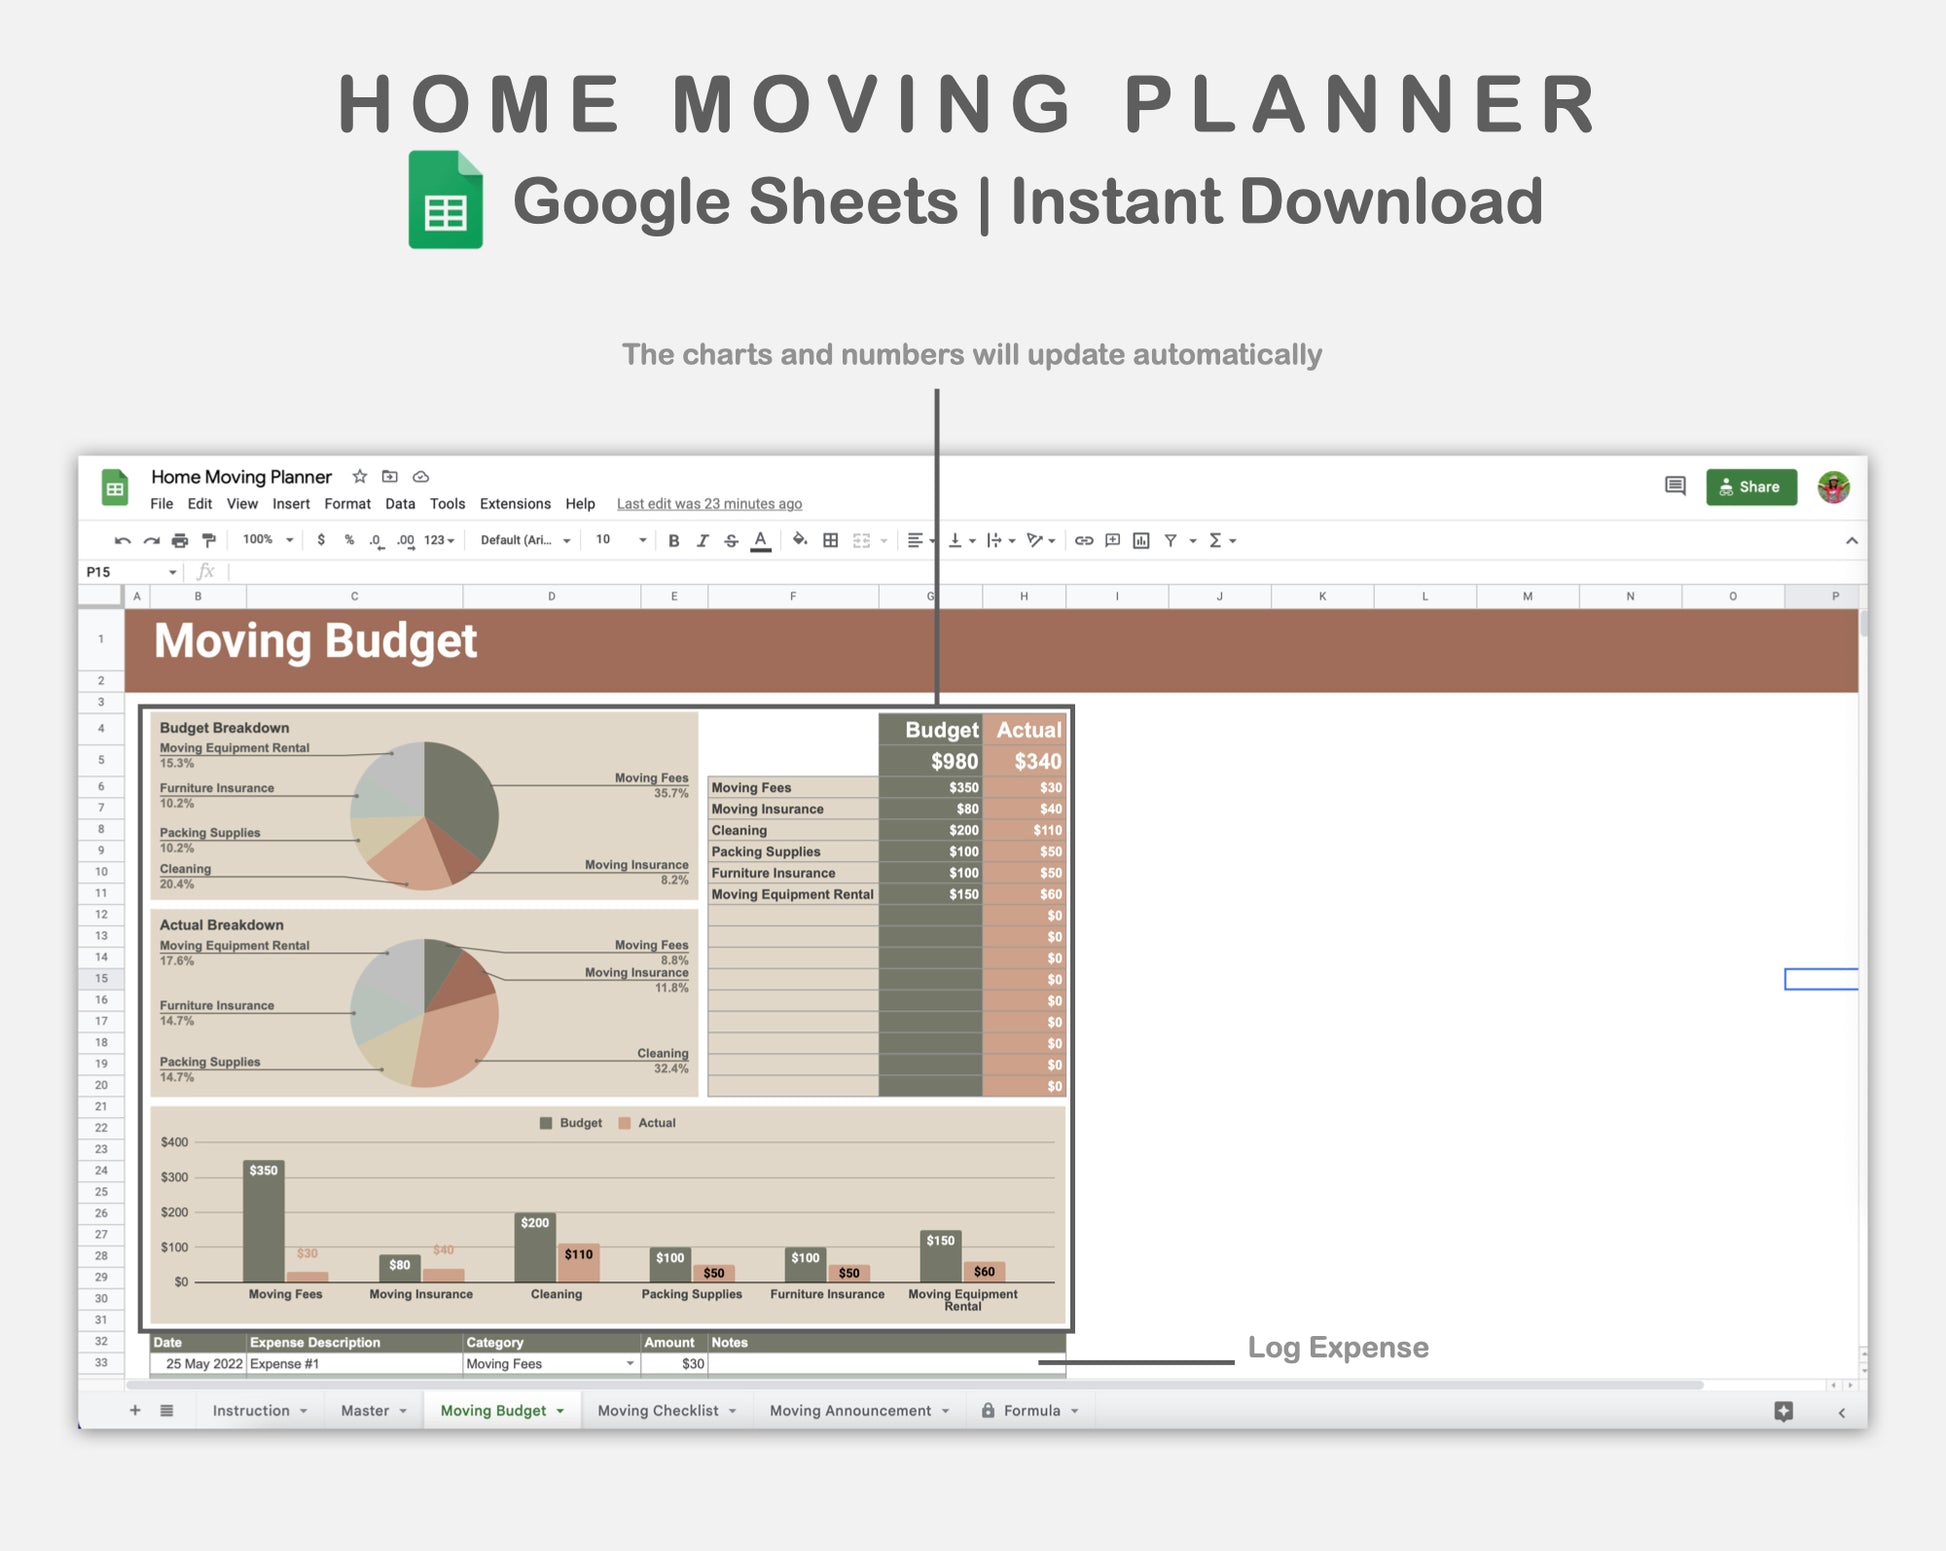The image size is (1946, 1551).
Task: Click the green Share button
Action: pos(1751,487)
